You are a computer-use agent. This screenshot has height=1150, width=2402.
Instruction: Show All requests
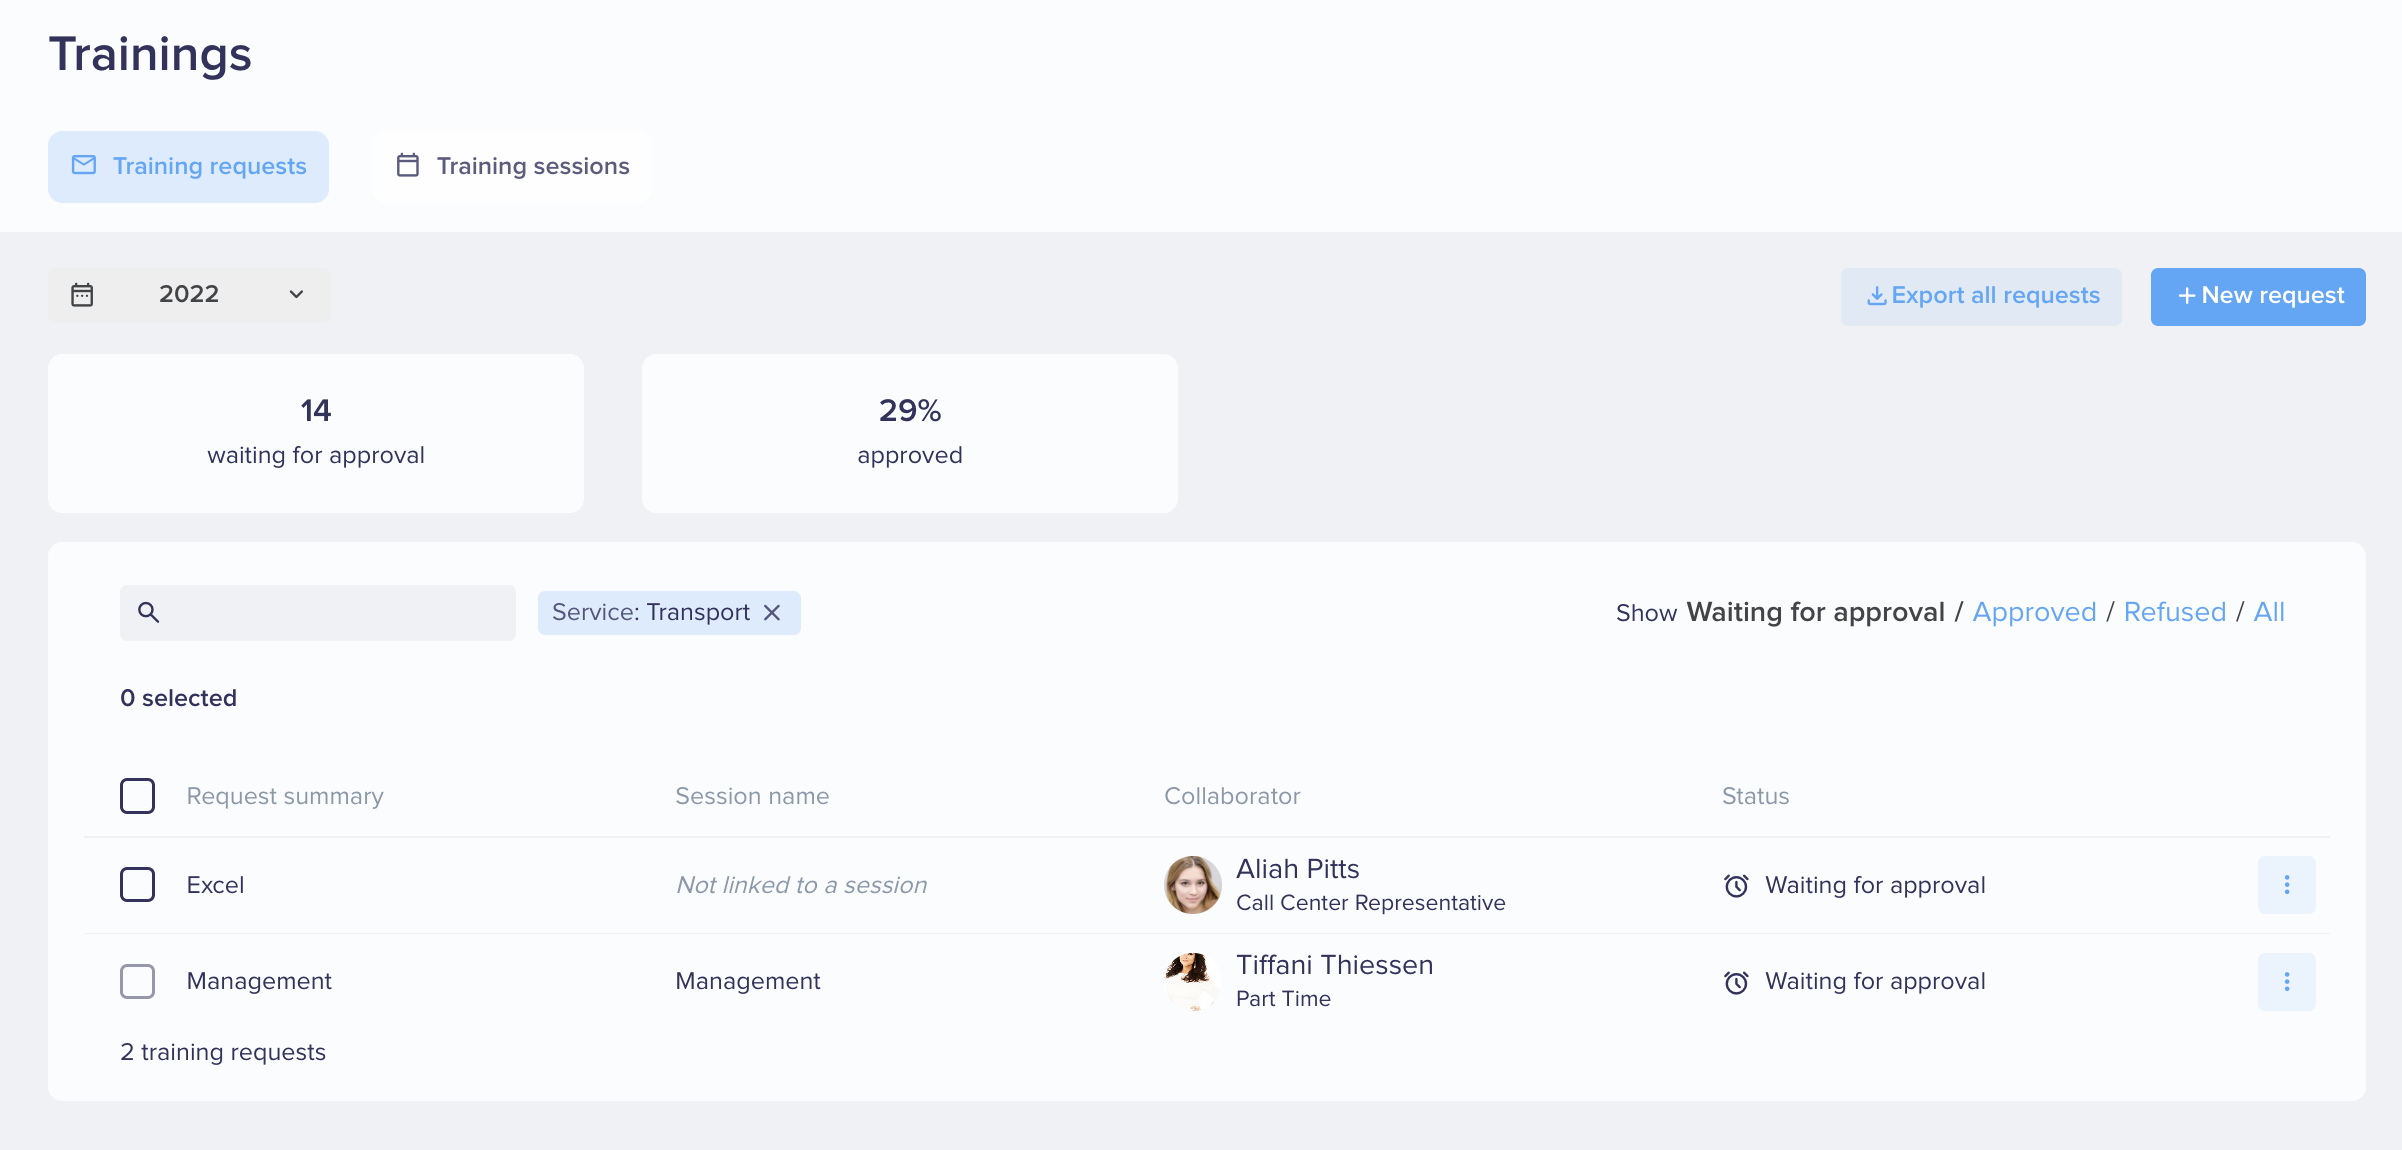pos(2269,612)
